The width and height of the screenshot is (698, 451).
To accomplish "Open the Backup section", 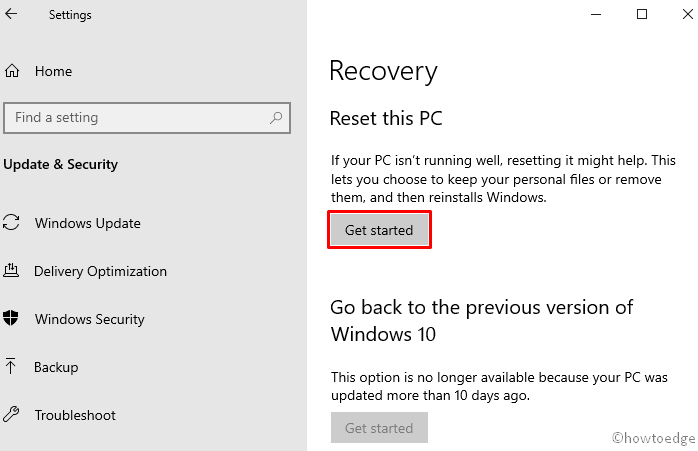I will pos(56,367).
